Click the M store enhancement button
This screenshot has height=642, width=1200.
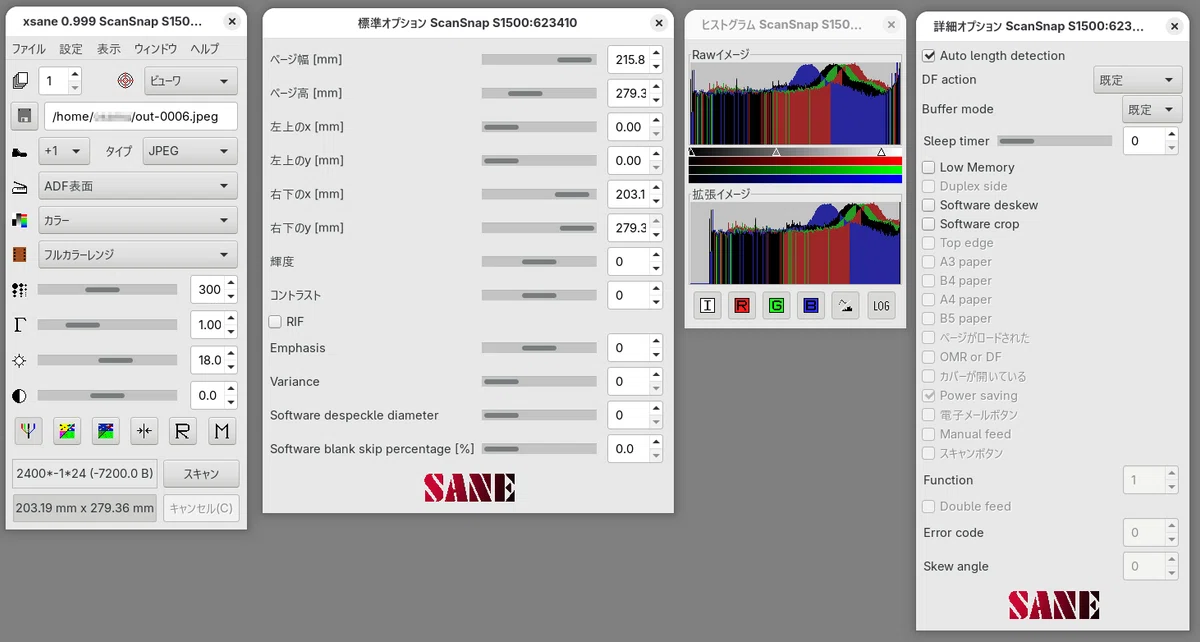coord(222,431)
